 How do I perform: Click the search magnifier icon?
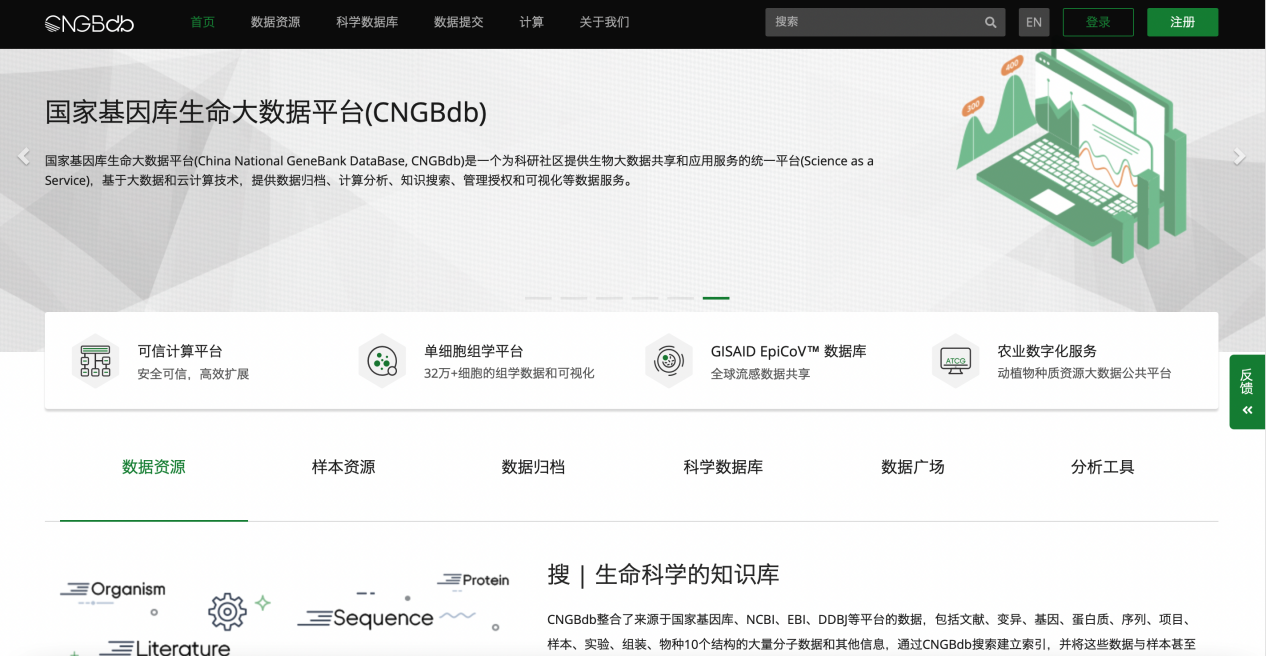990,22
